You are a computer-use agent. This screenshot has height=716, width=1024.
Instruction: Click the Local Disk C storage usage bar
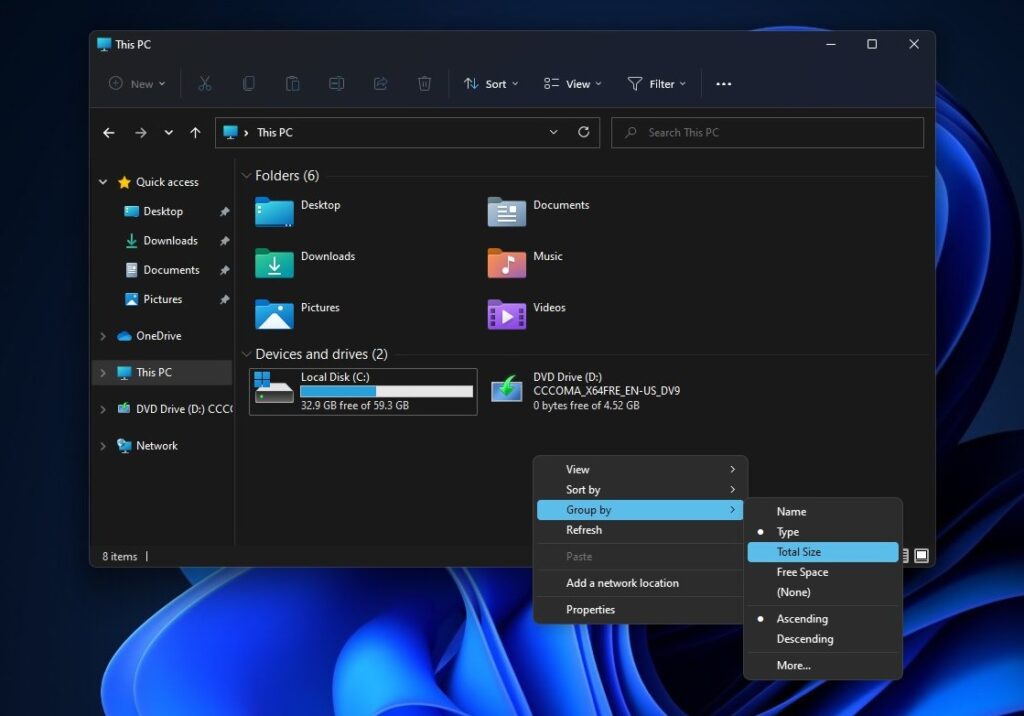click(386, 389)
